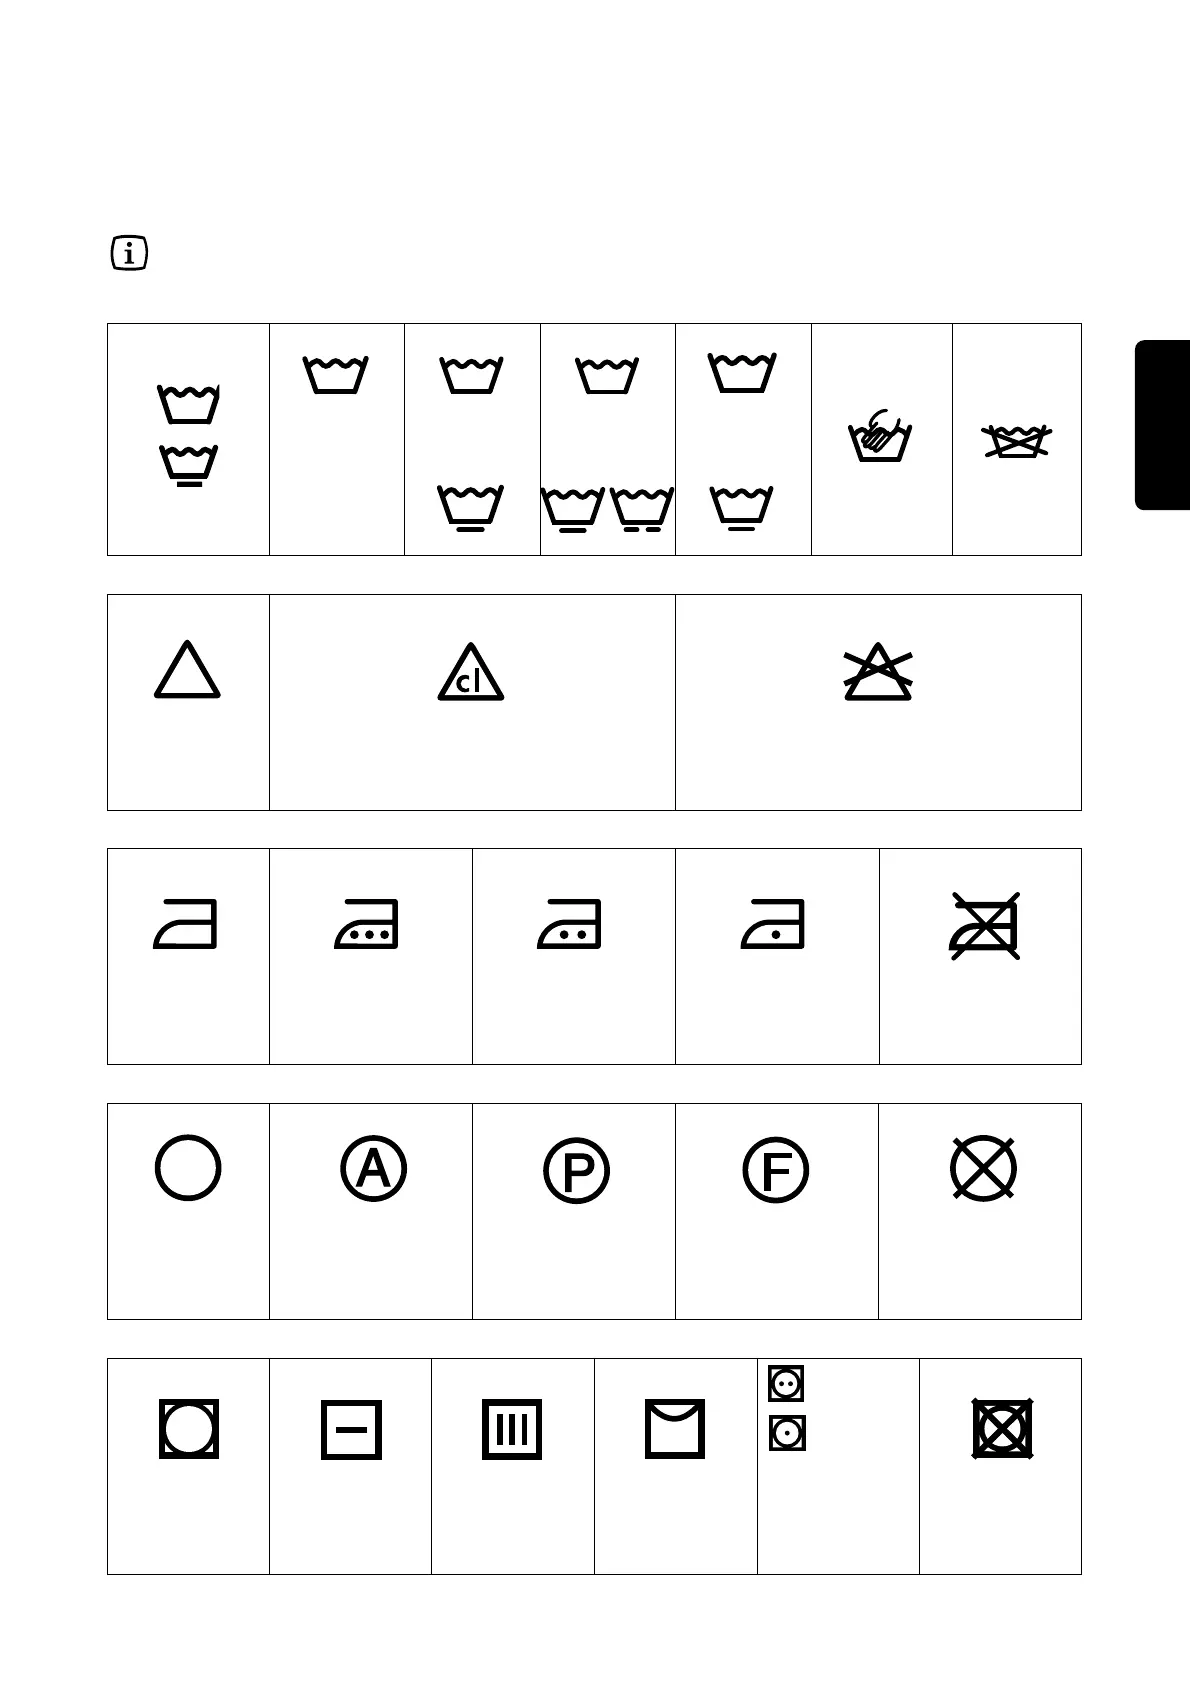Click the chlorine bleach triangle symbol
1190x1684 pixels.
471,672
